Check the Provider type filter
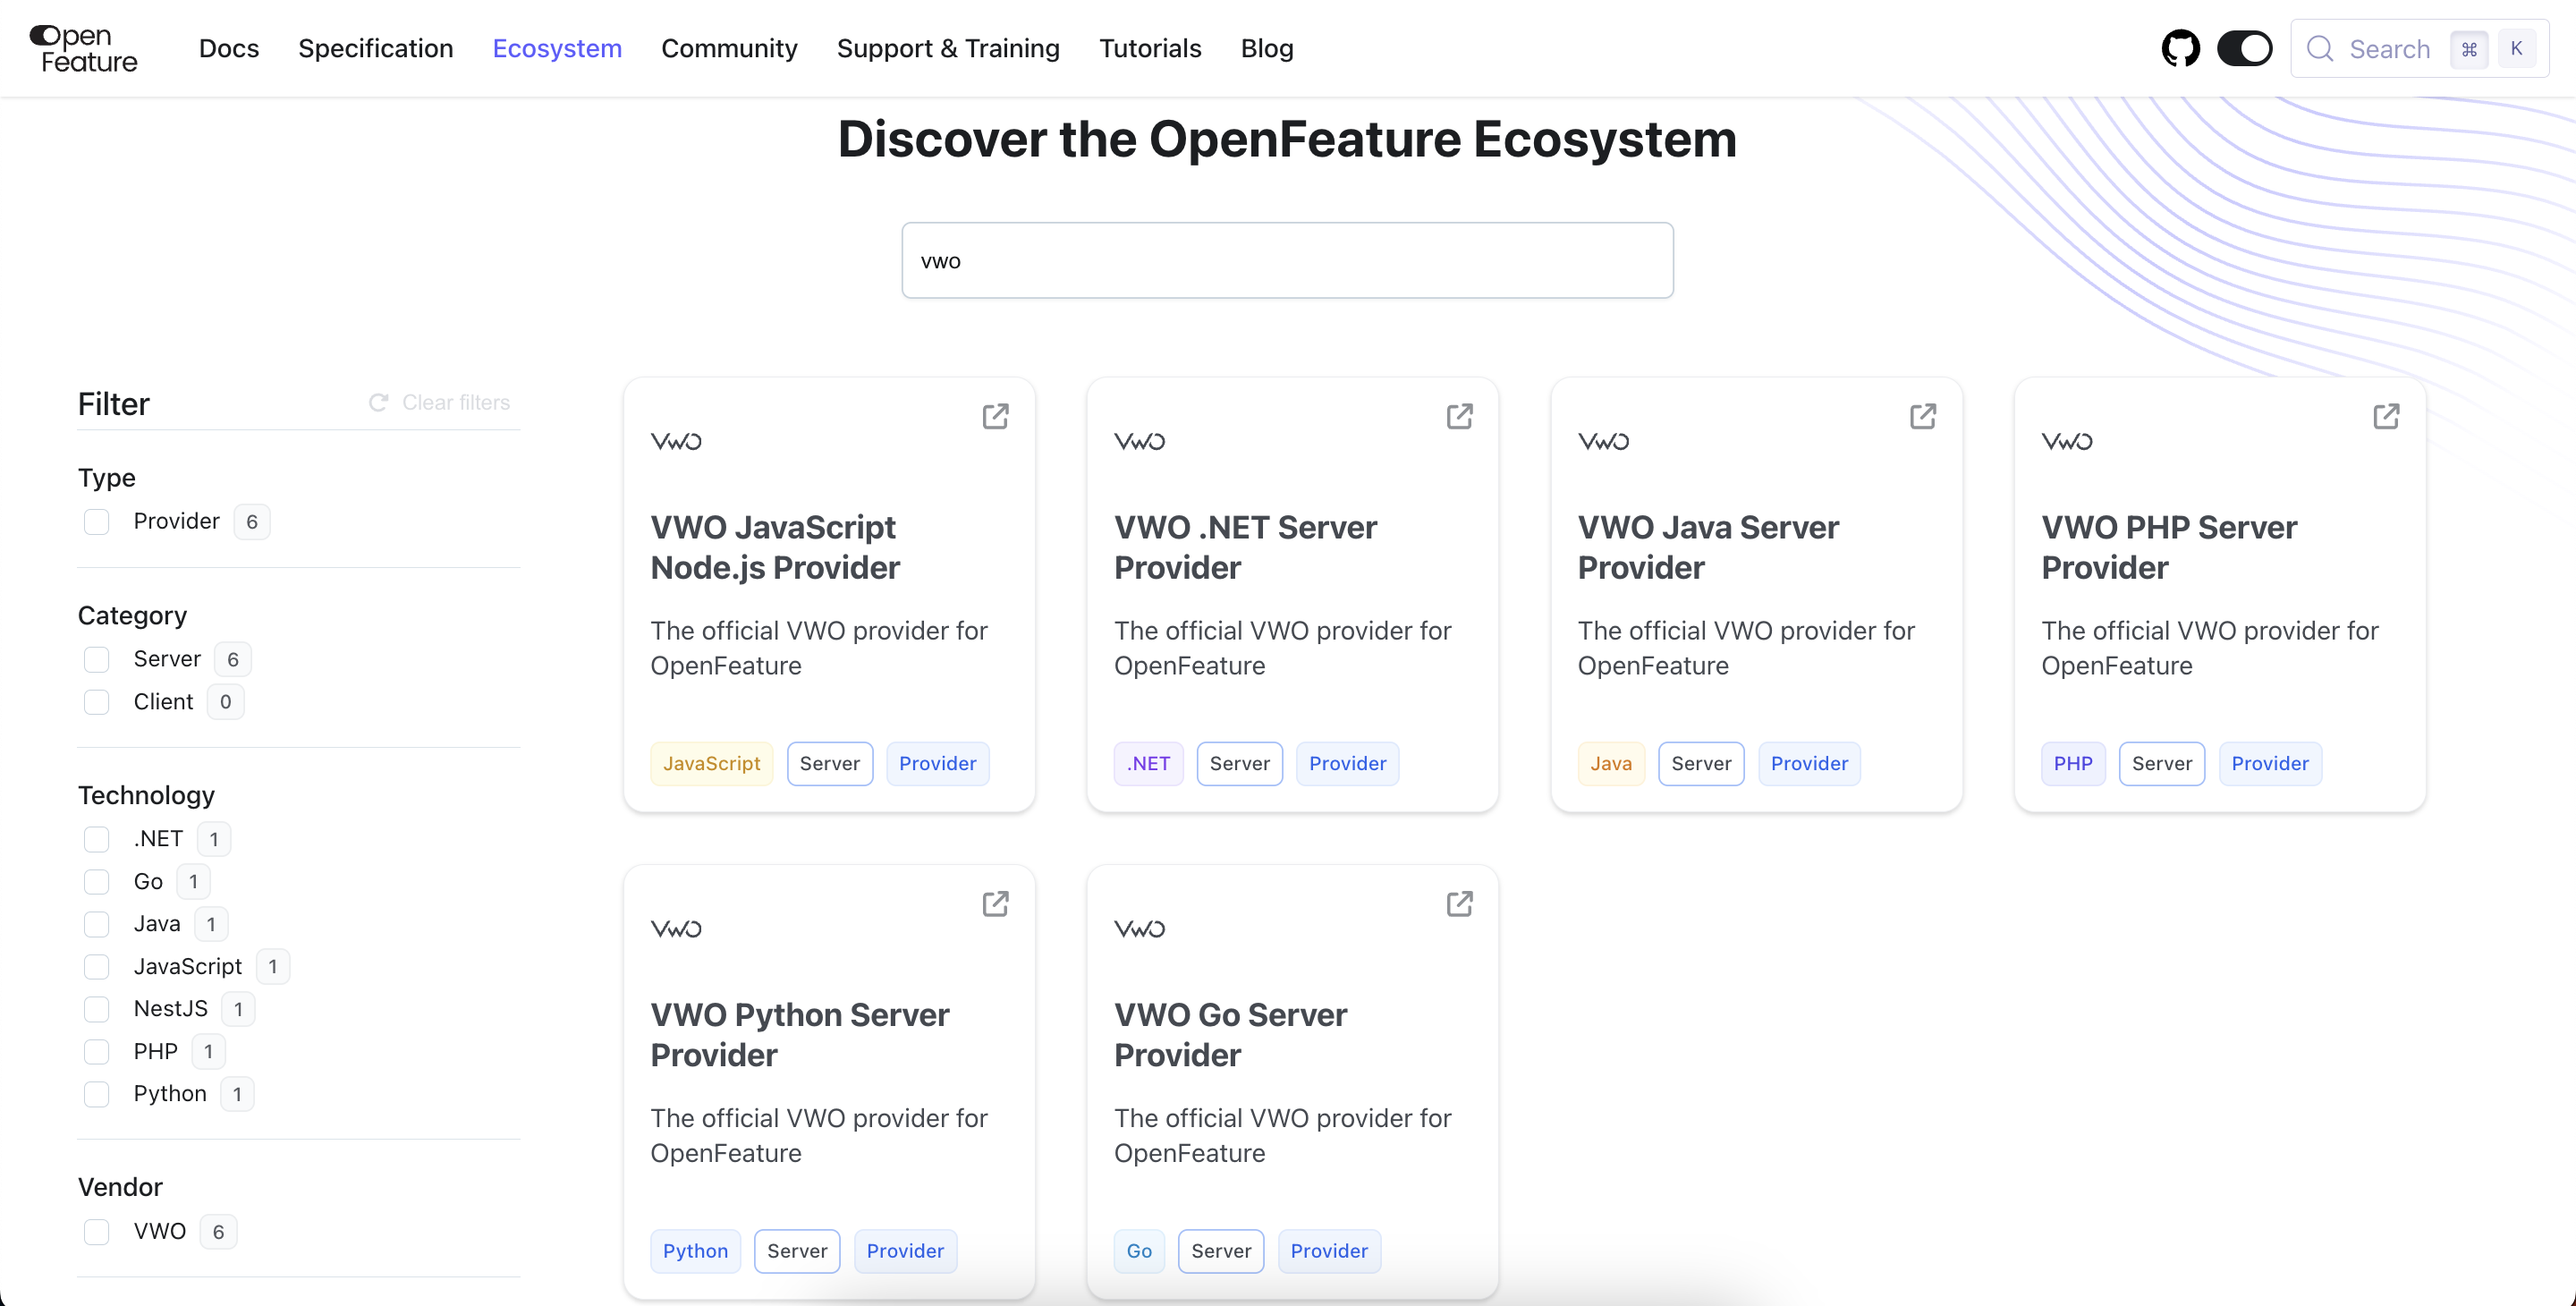 point(97,522)
